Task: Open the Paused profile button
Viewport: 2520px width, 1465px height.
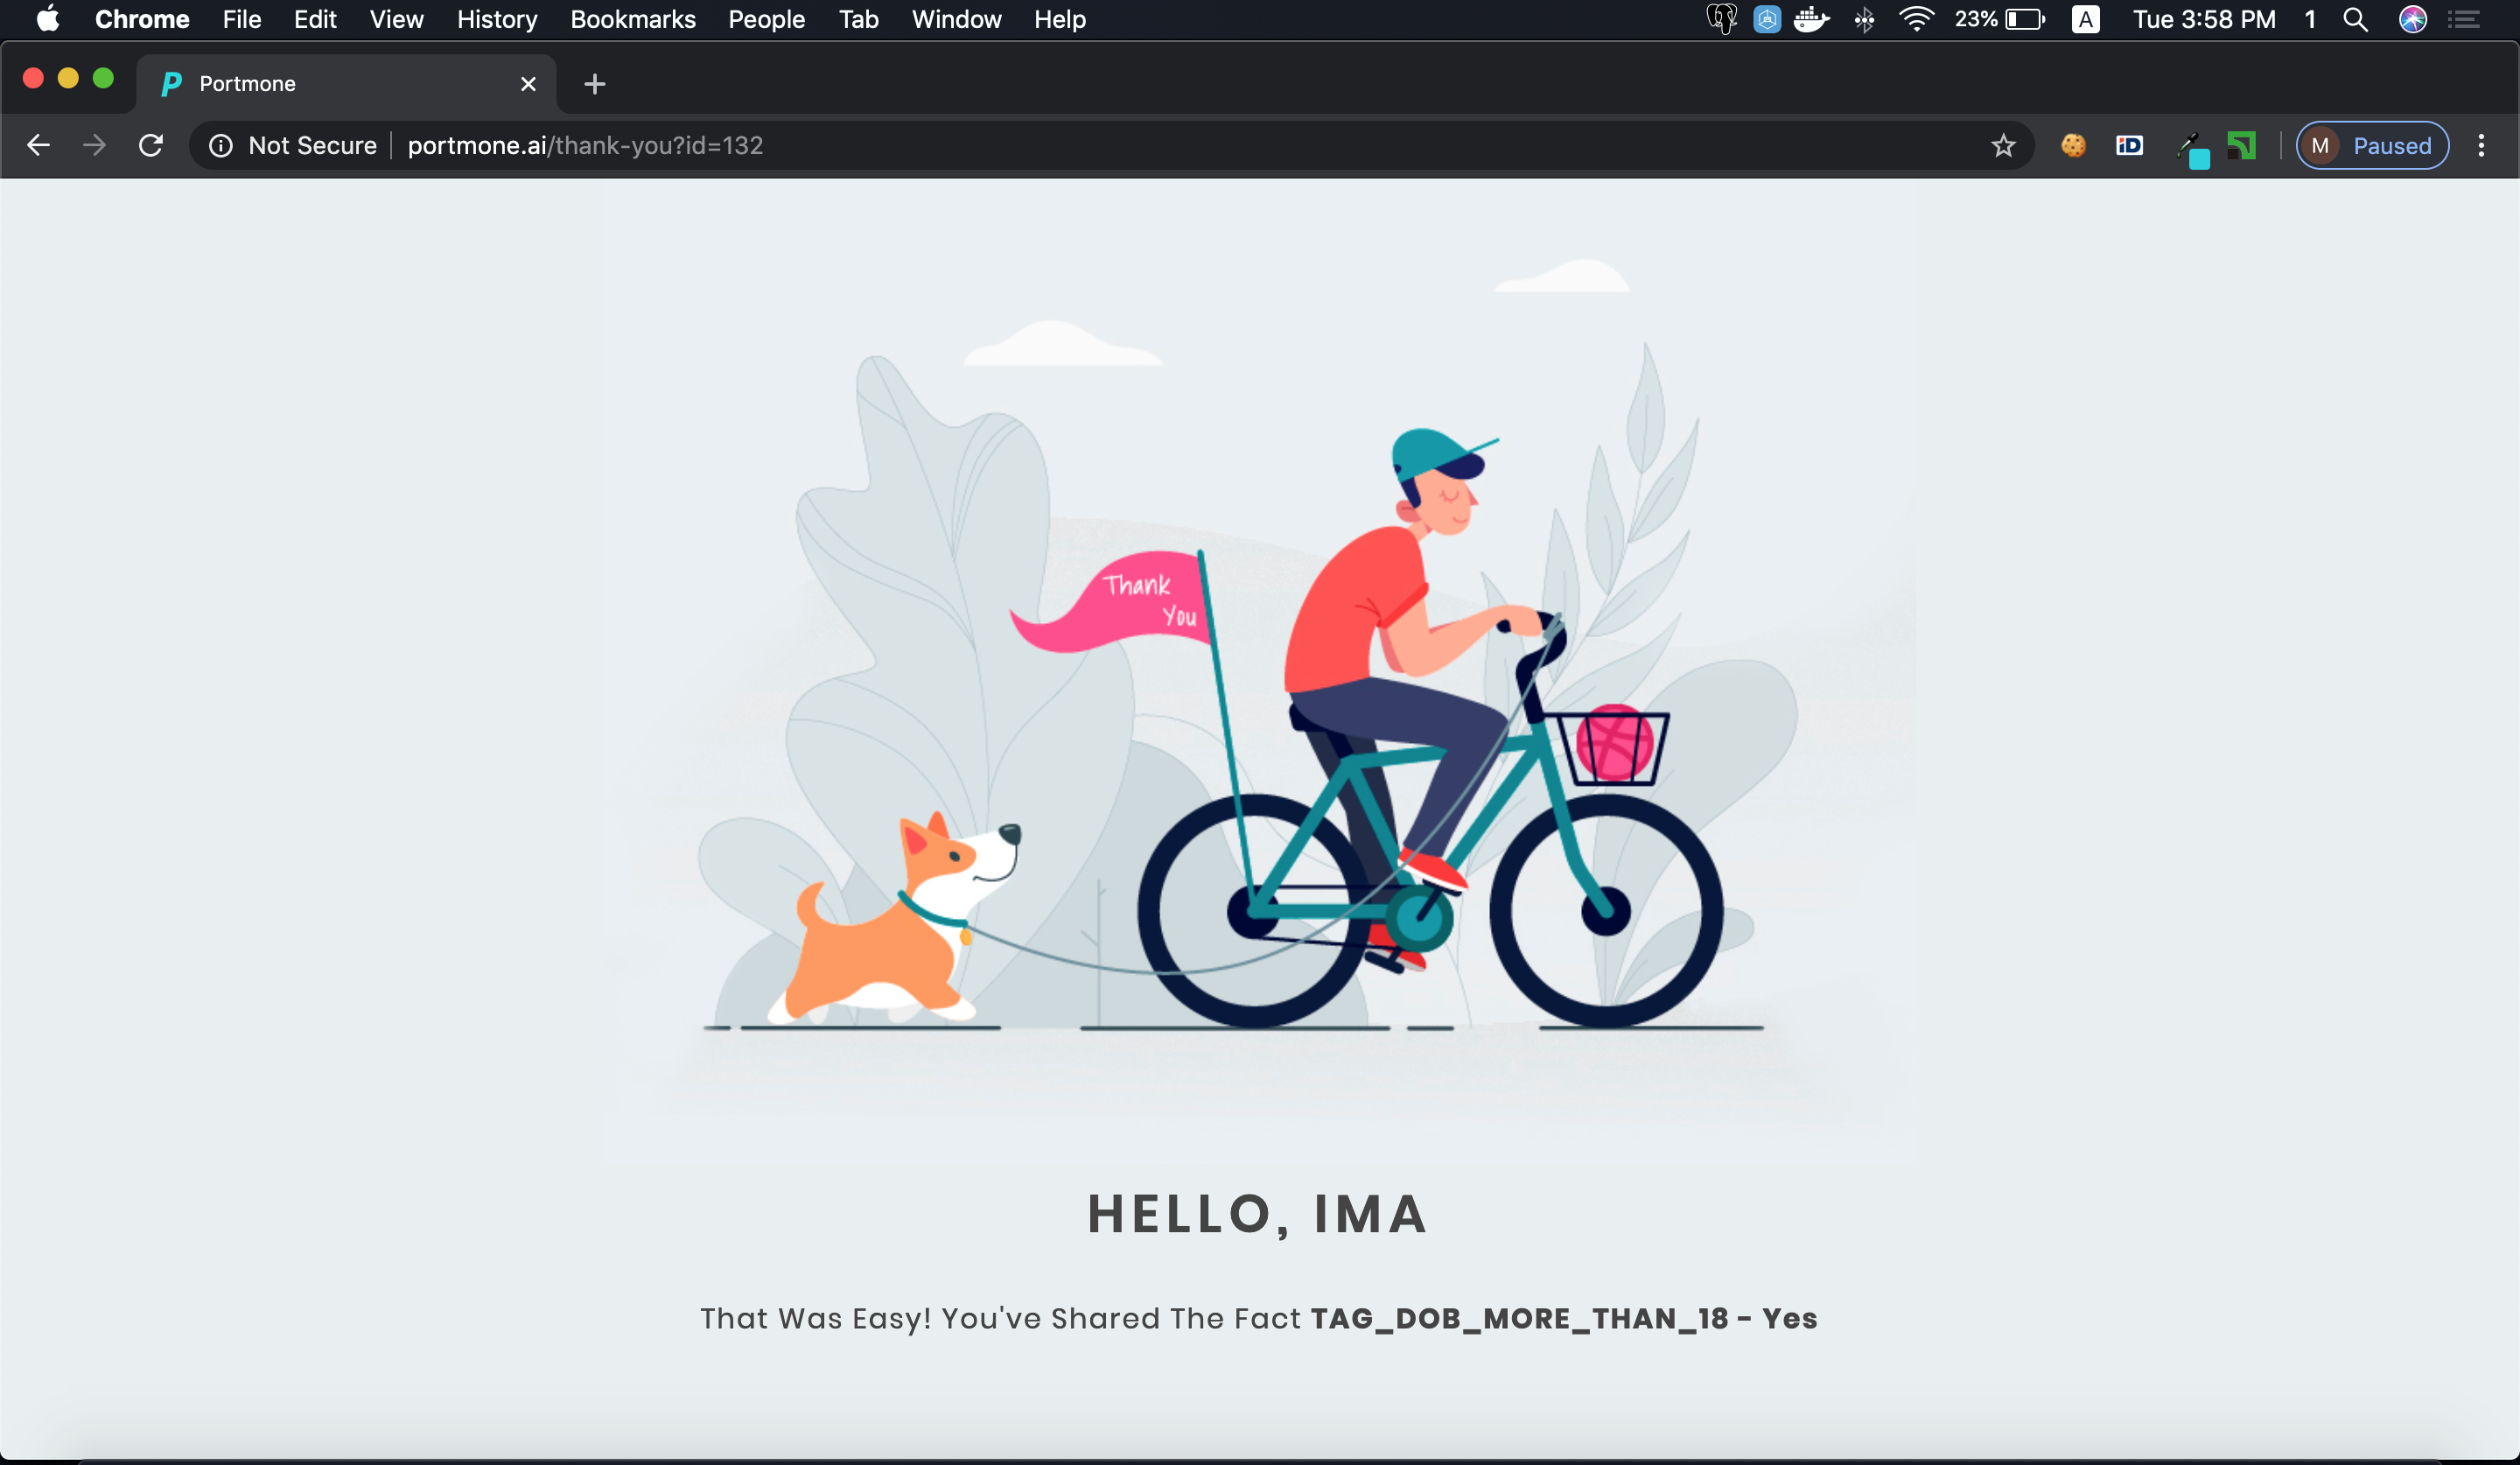Action: click(2371, 146)
